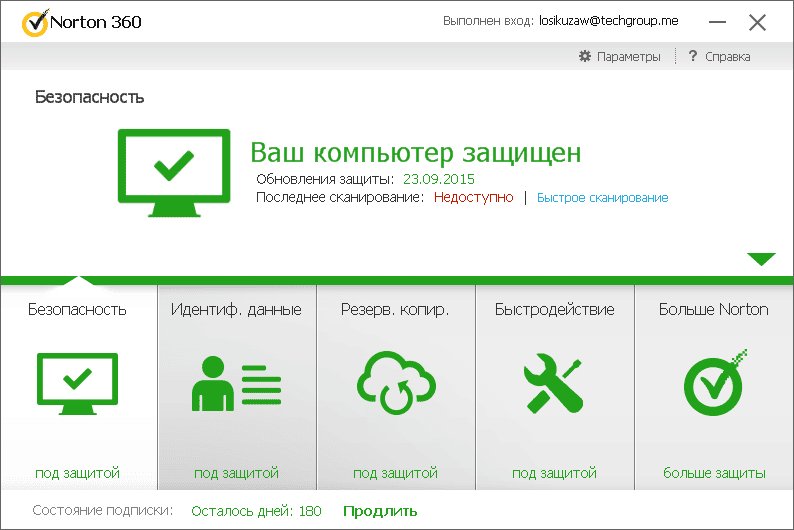Click 'больше защиты' under Больше Norton
Viewport: 794px width, 530px height.
[714, 473]
